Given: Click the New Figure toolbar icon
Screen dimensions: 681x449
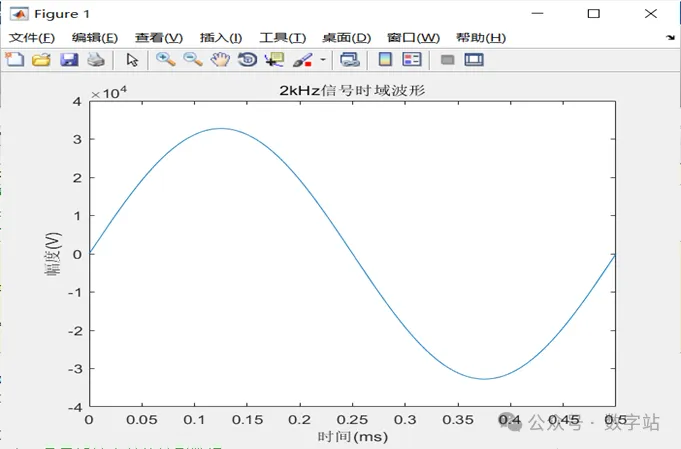Looking at the screenshot, I should [15, 59].
